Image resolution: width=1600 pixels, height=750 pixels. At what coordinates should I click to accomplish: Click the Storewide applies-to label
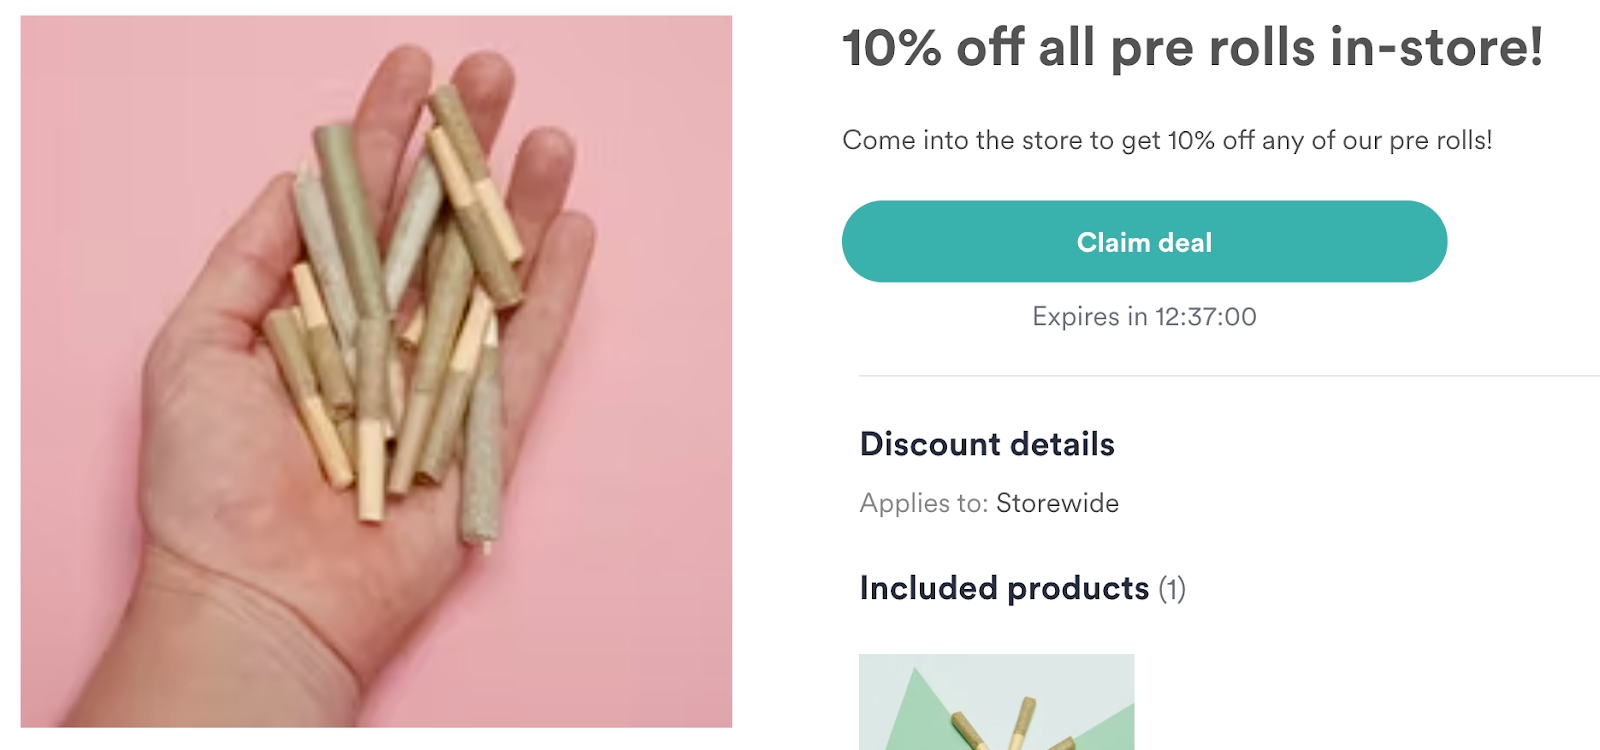click(x=1057, y=503)
